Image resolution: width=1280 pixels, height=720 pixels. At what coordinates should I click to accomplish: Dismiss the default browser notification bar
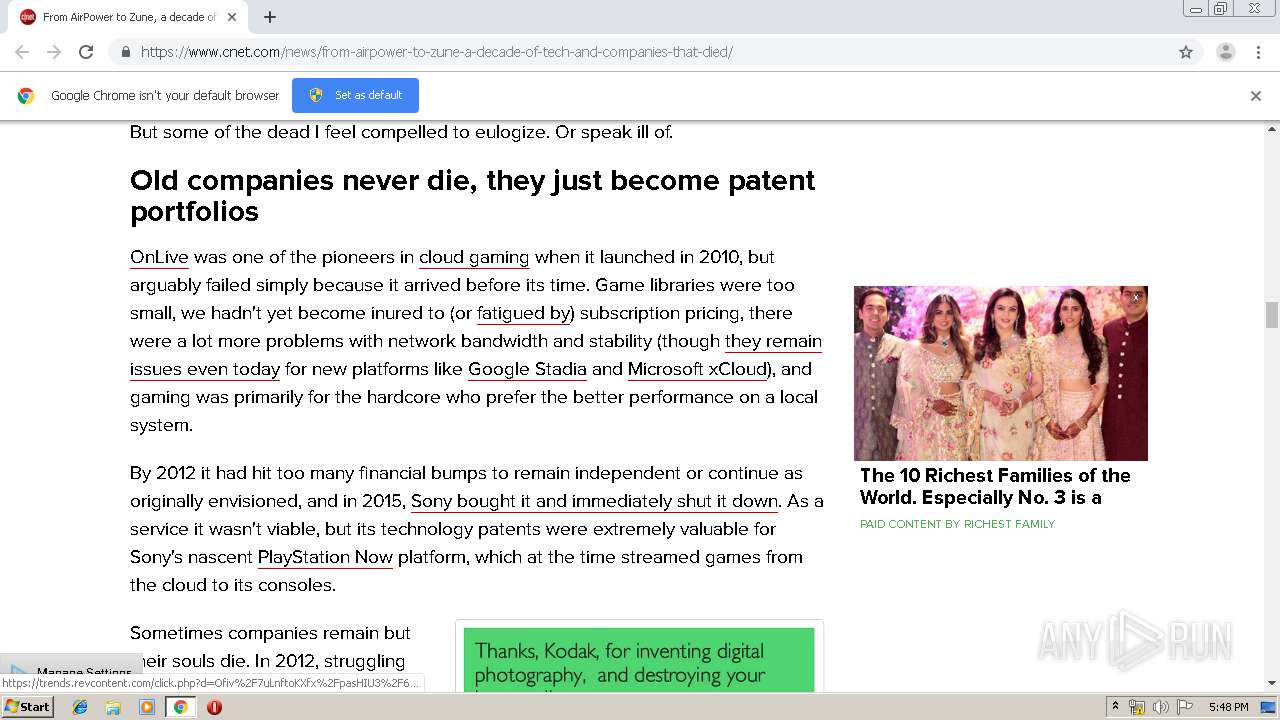[x=1255, y=96]
